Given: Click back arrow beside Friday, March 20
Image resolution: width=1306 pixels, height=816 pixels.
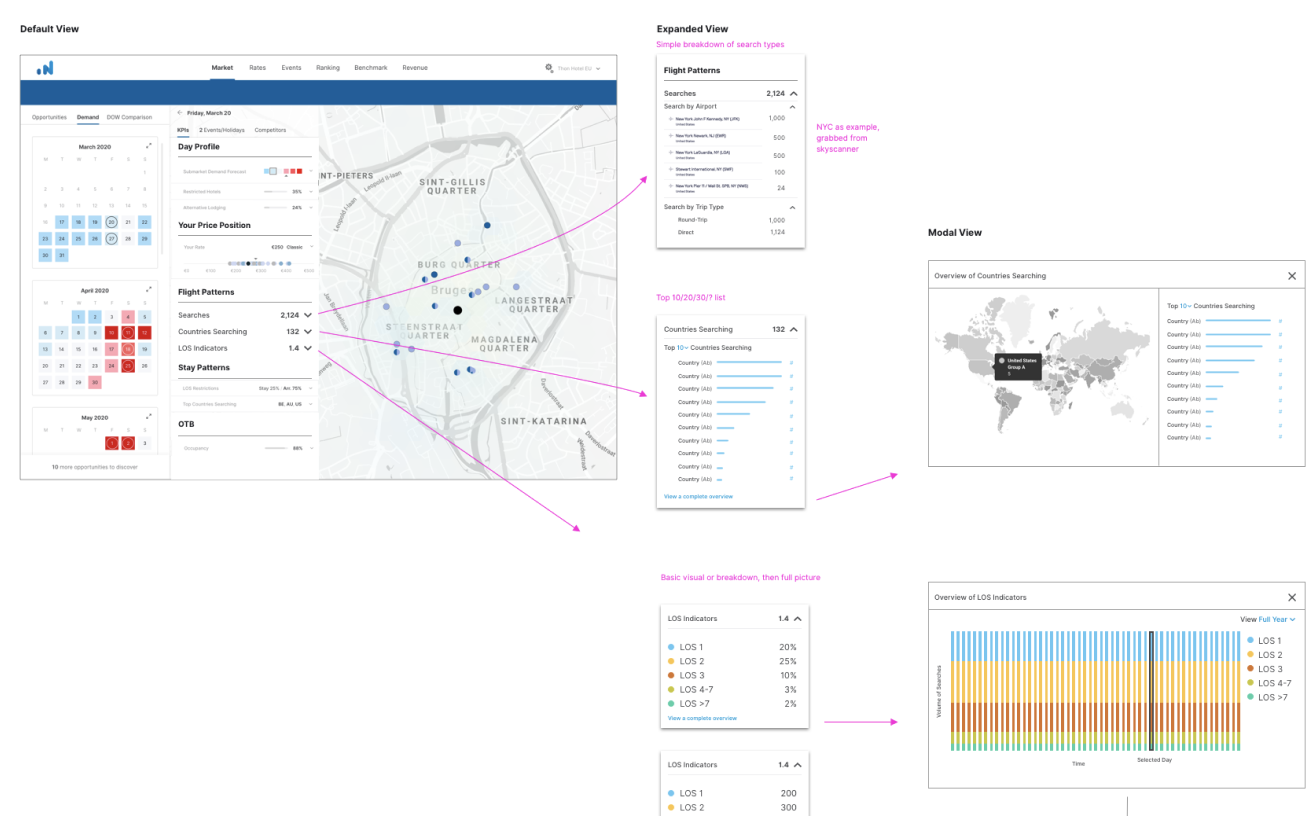Looking at the screenshot, I should 180,114.
